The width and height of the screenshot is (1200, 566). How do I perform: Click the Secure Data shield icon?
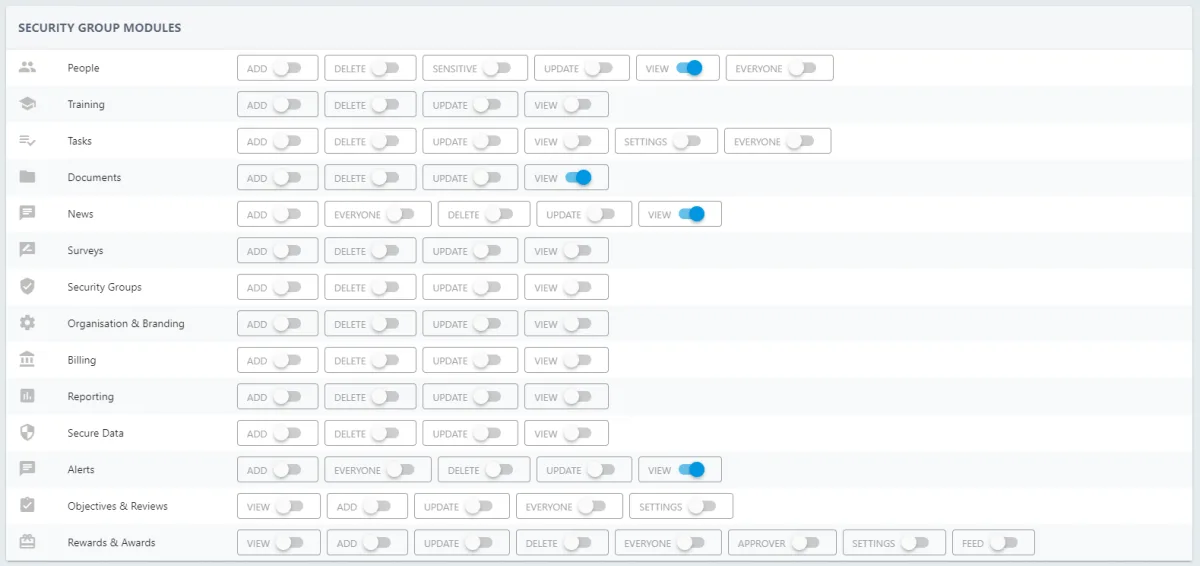(27, 433)
